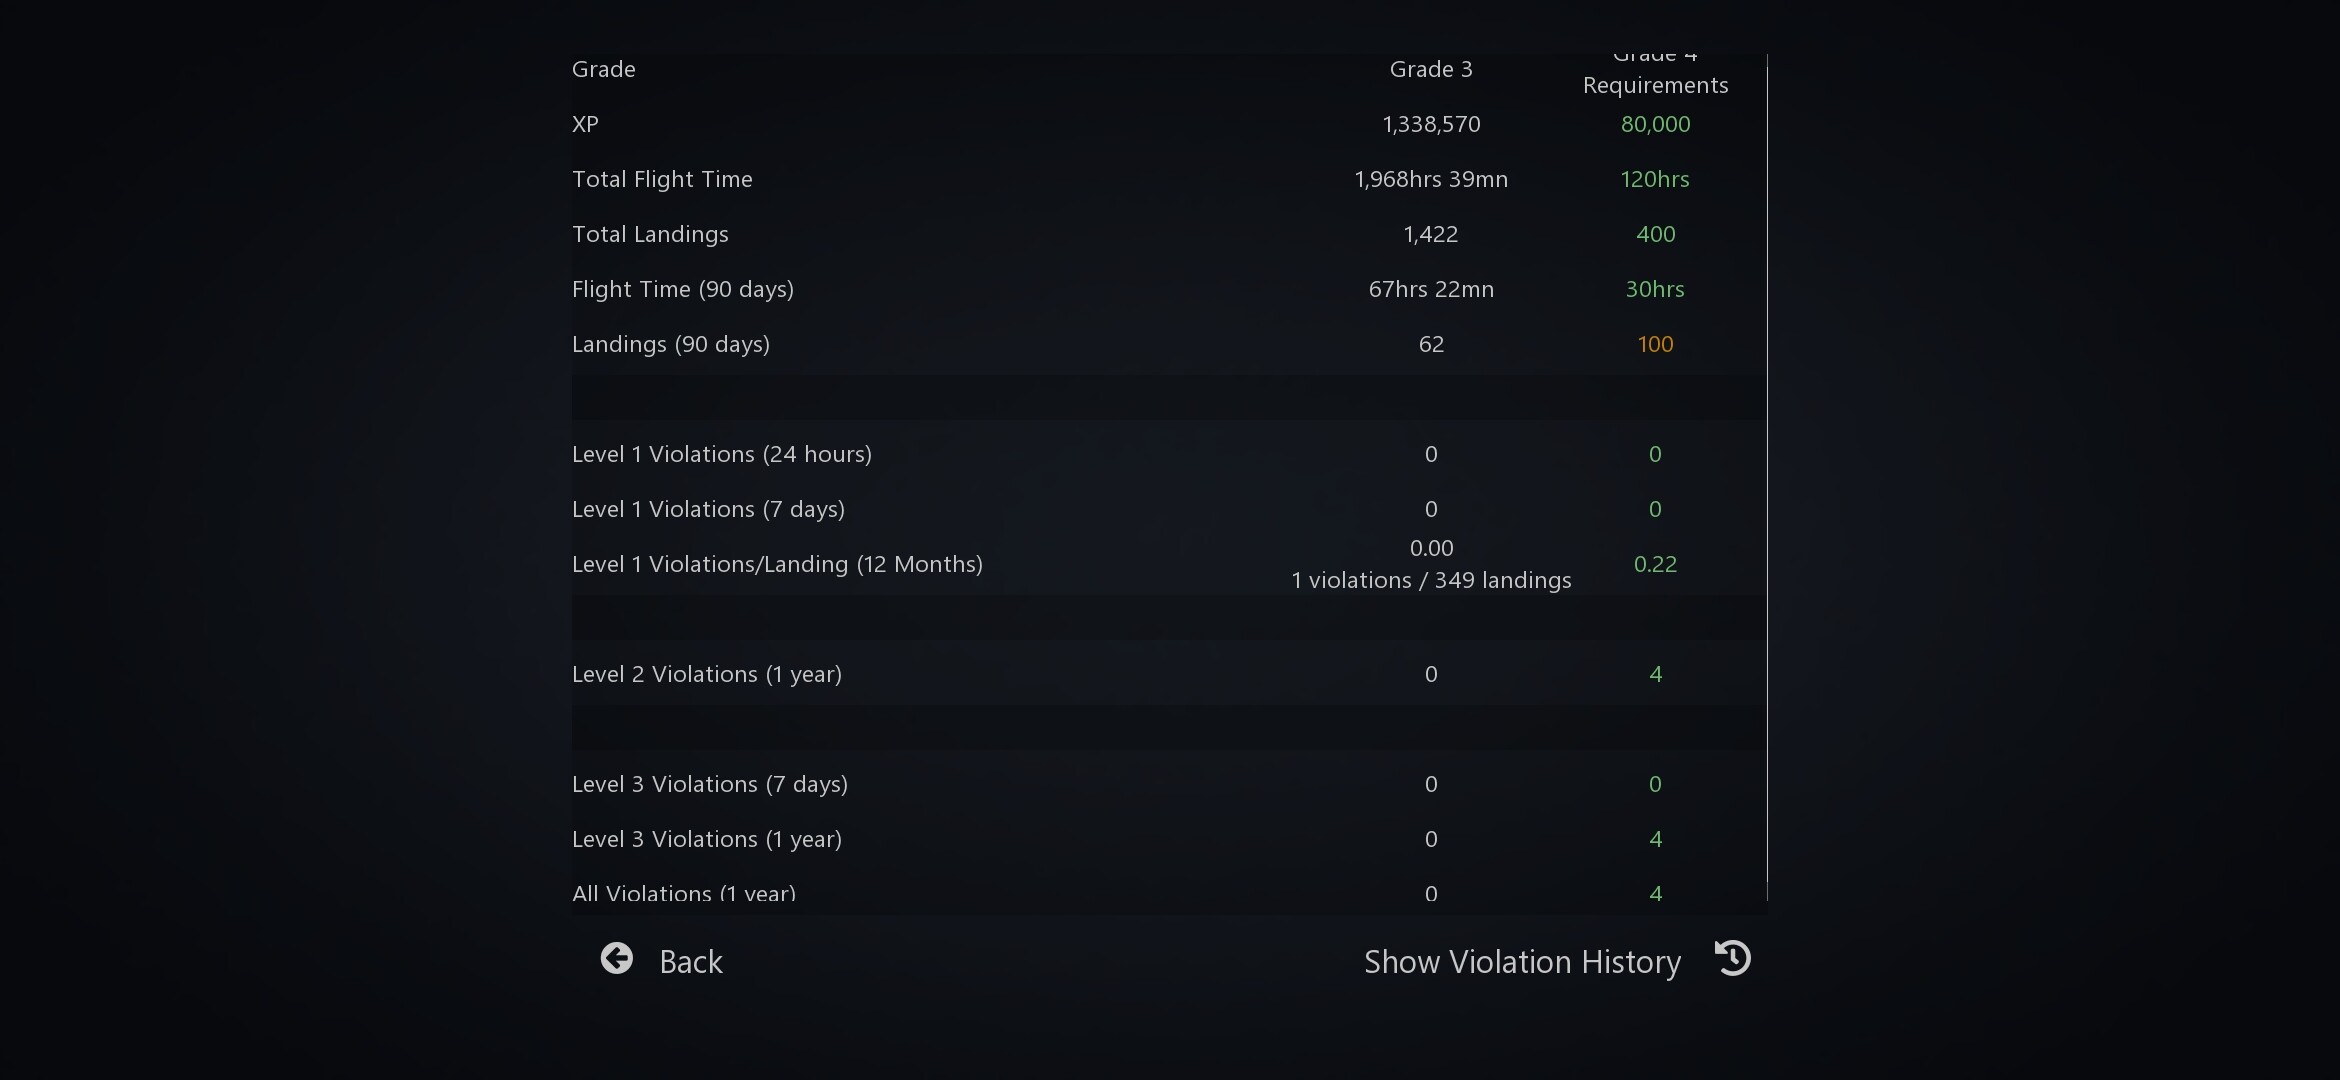Click the 80,000 XP requirement value
The height and width of the screenshot is (1080, 2340).
click(1655, 125)
